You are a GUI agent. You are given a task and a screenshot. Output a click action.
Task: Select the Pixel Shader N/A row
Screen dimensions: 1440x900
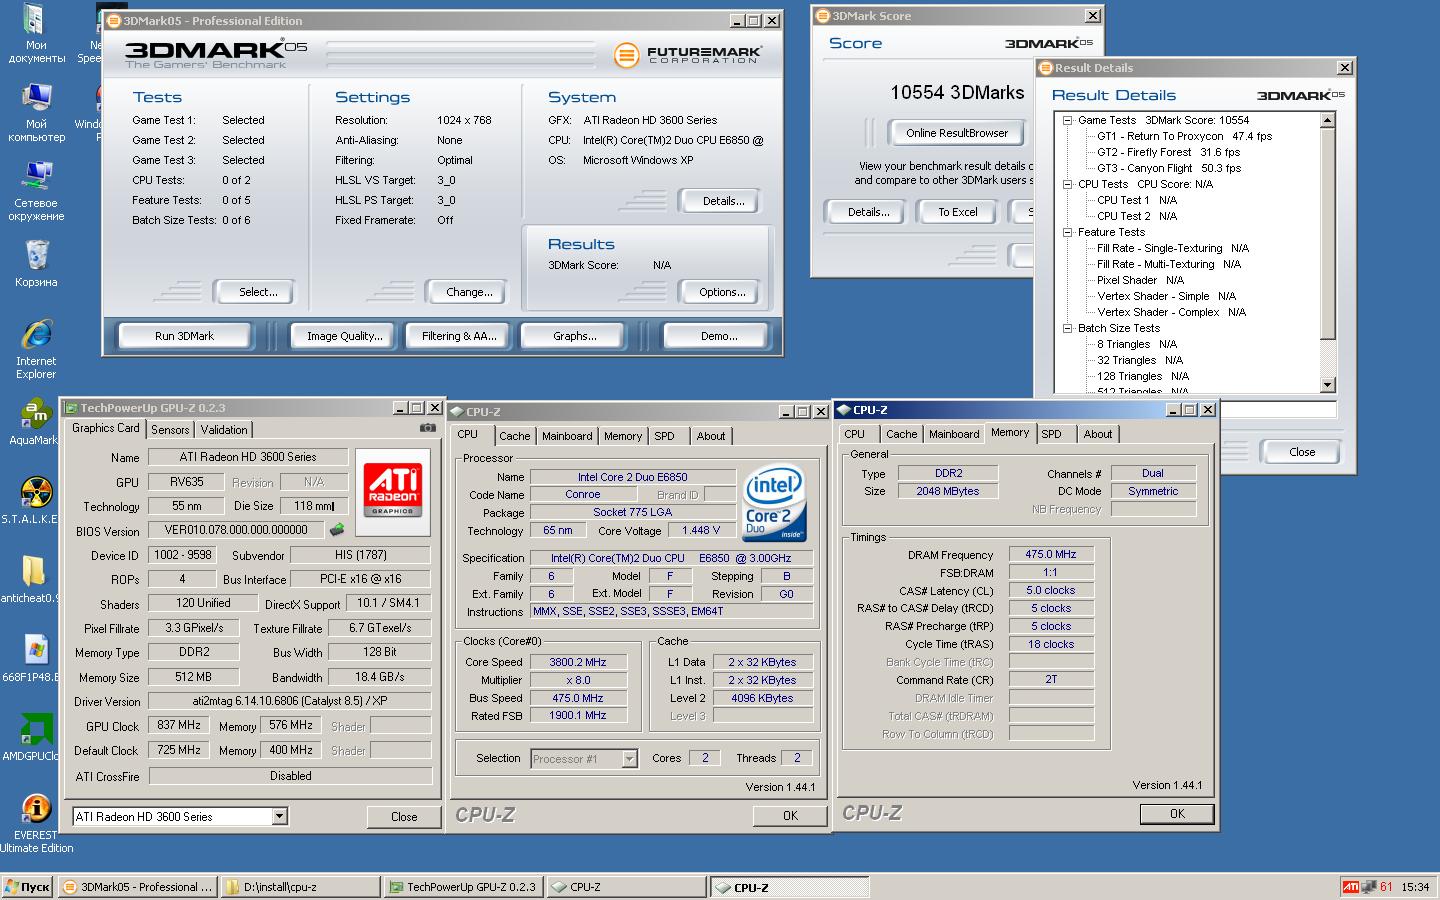point(1140,280)
